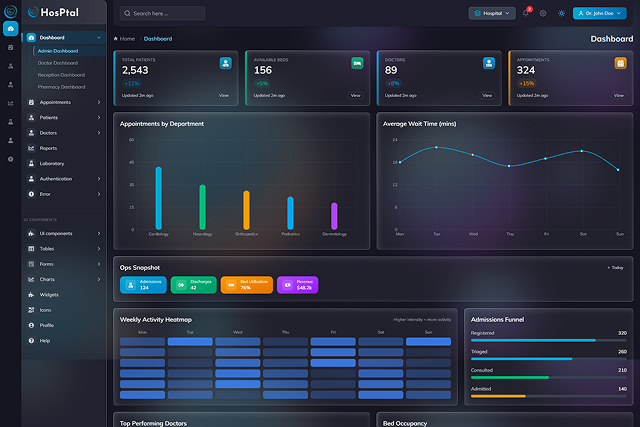The width and height of the screenshot is (640, 427).
Task: Click the Widgets sidebar icon
Action: click(x=31, y=295)
